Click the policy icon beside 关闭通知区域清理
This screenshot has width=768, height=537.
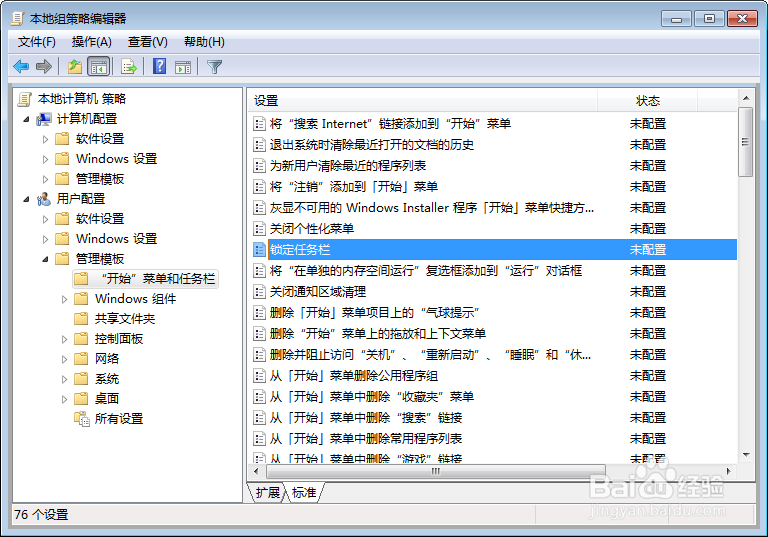(259, 292)
